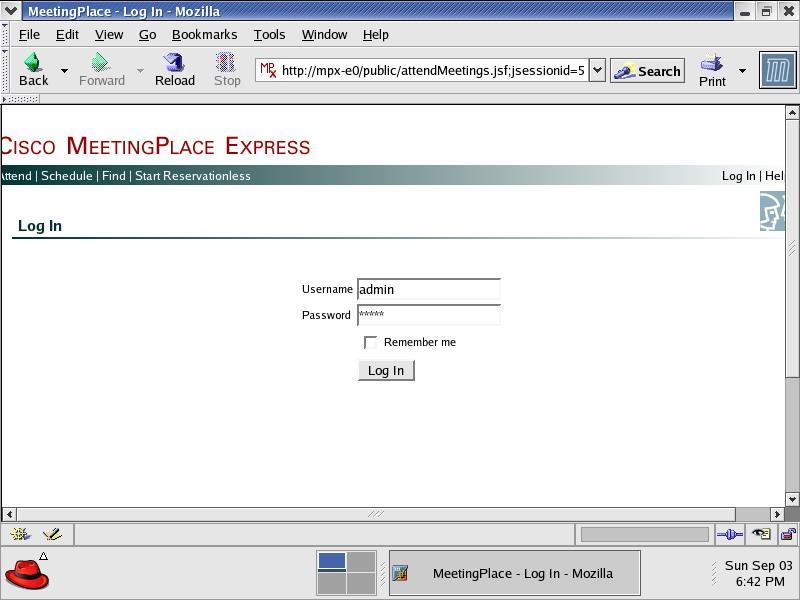Viewport: 800px width, 600px height.
Task: Collapse the navigation toolbar grippy
Action: 5,70
